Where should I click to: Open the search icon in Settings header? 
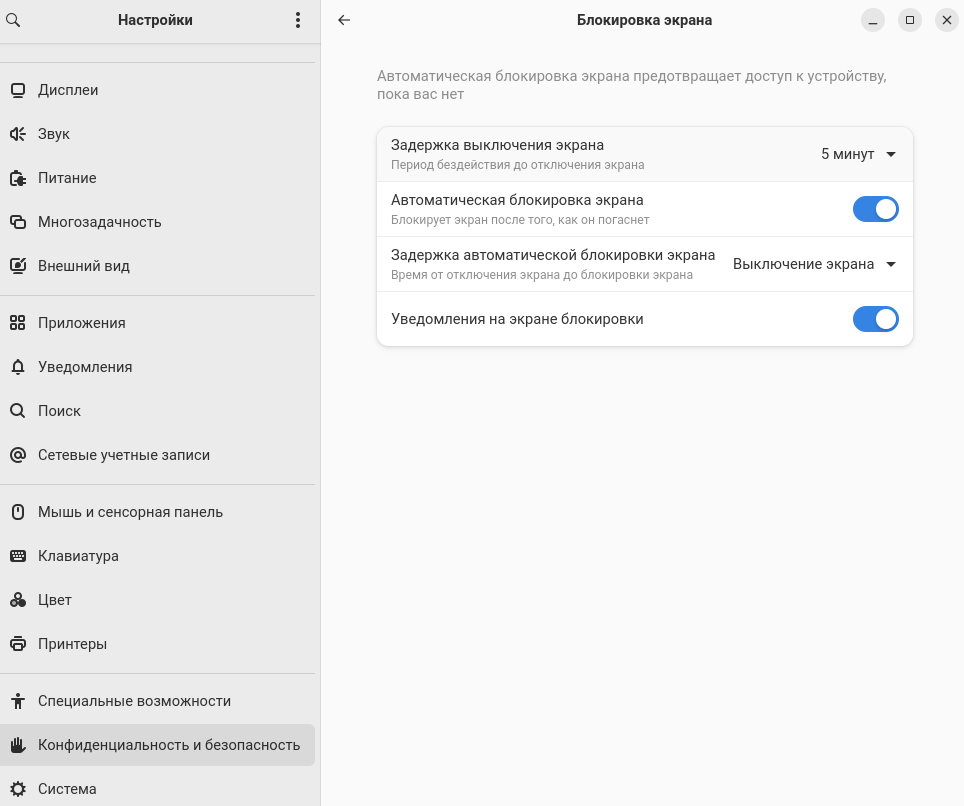pos(13,20)
